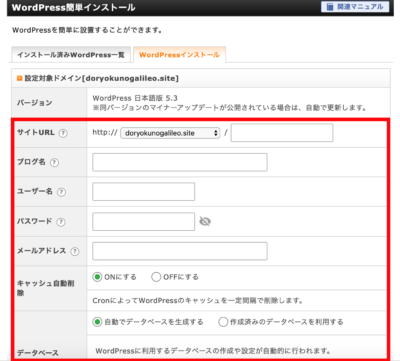Select 作成済みのデータベースを利用する option

(223, 322)
